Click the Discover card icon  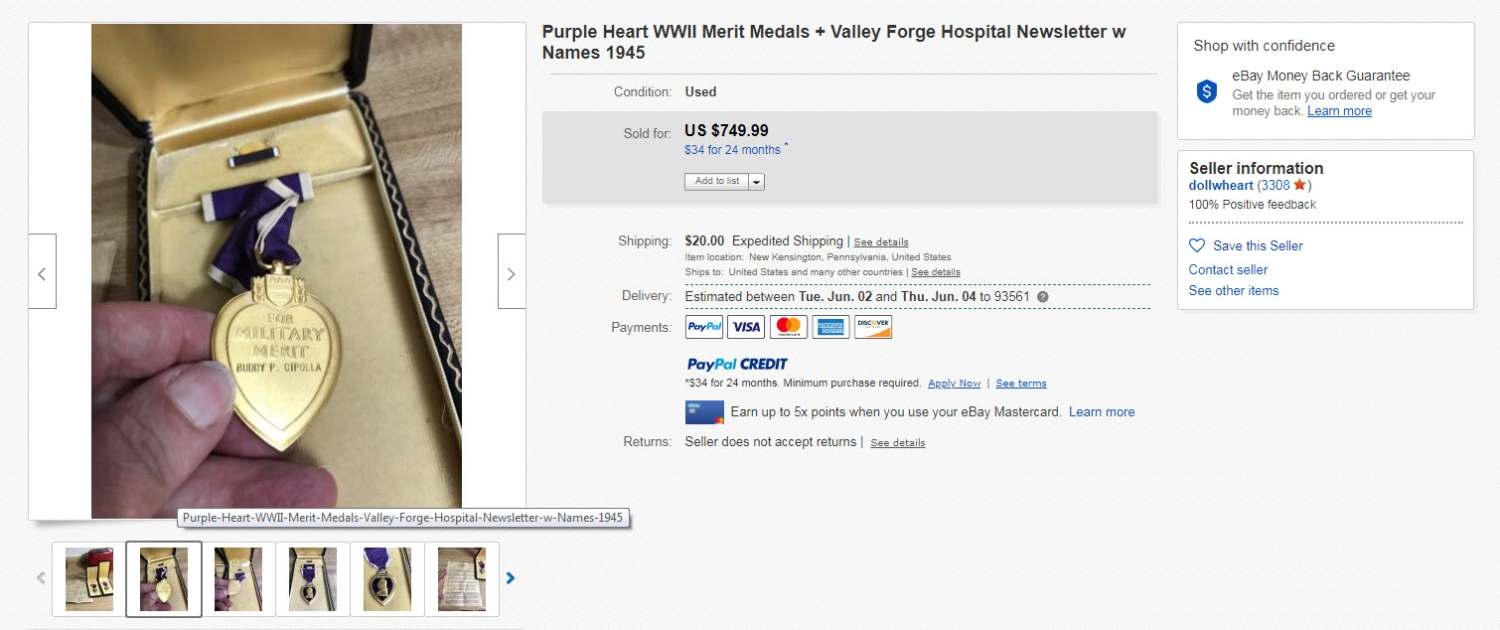[873, 327]
